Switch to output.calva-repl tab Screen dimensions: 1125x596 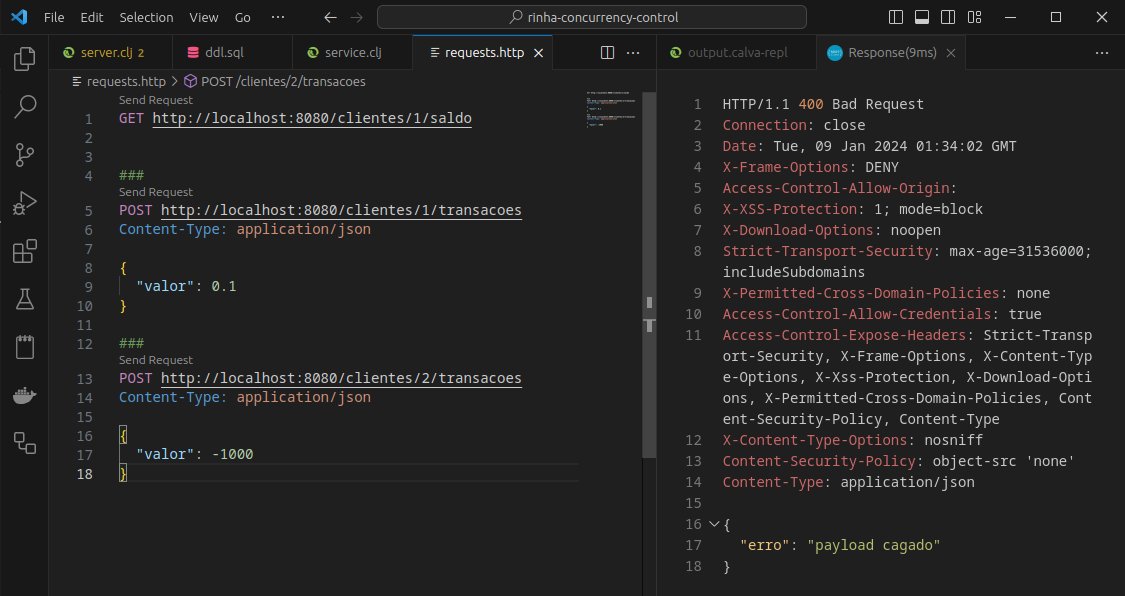[736, 52]
